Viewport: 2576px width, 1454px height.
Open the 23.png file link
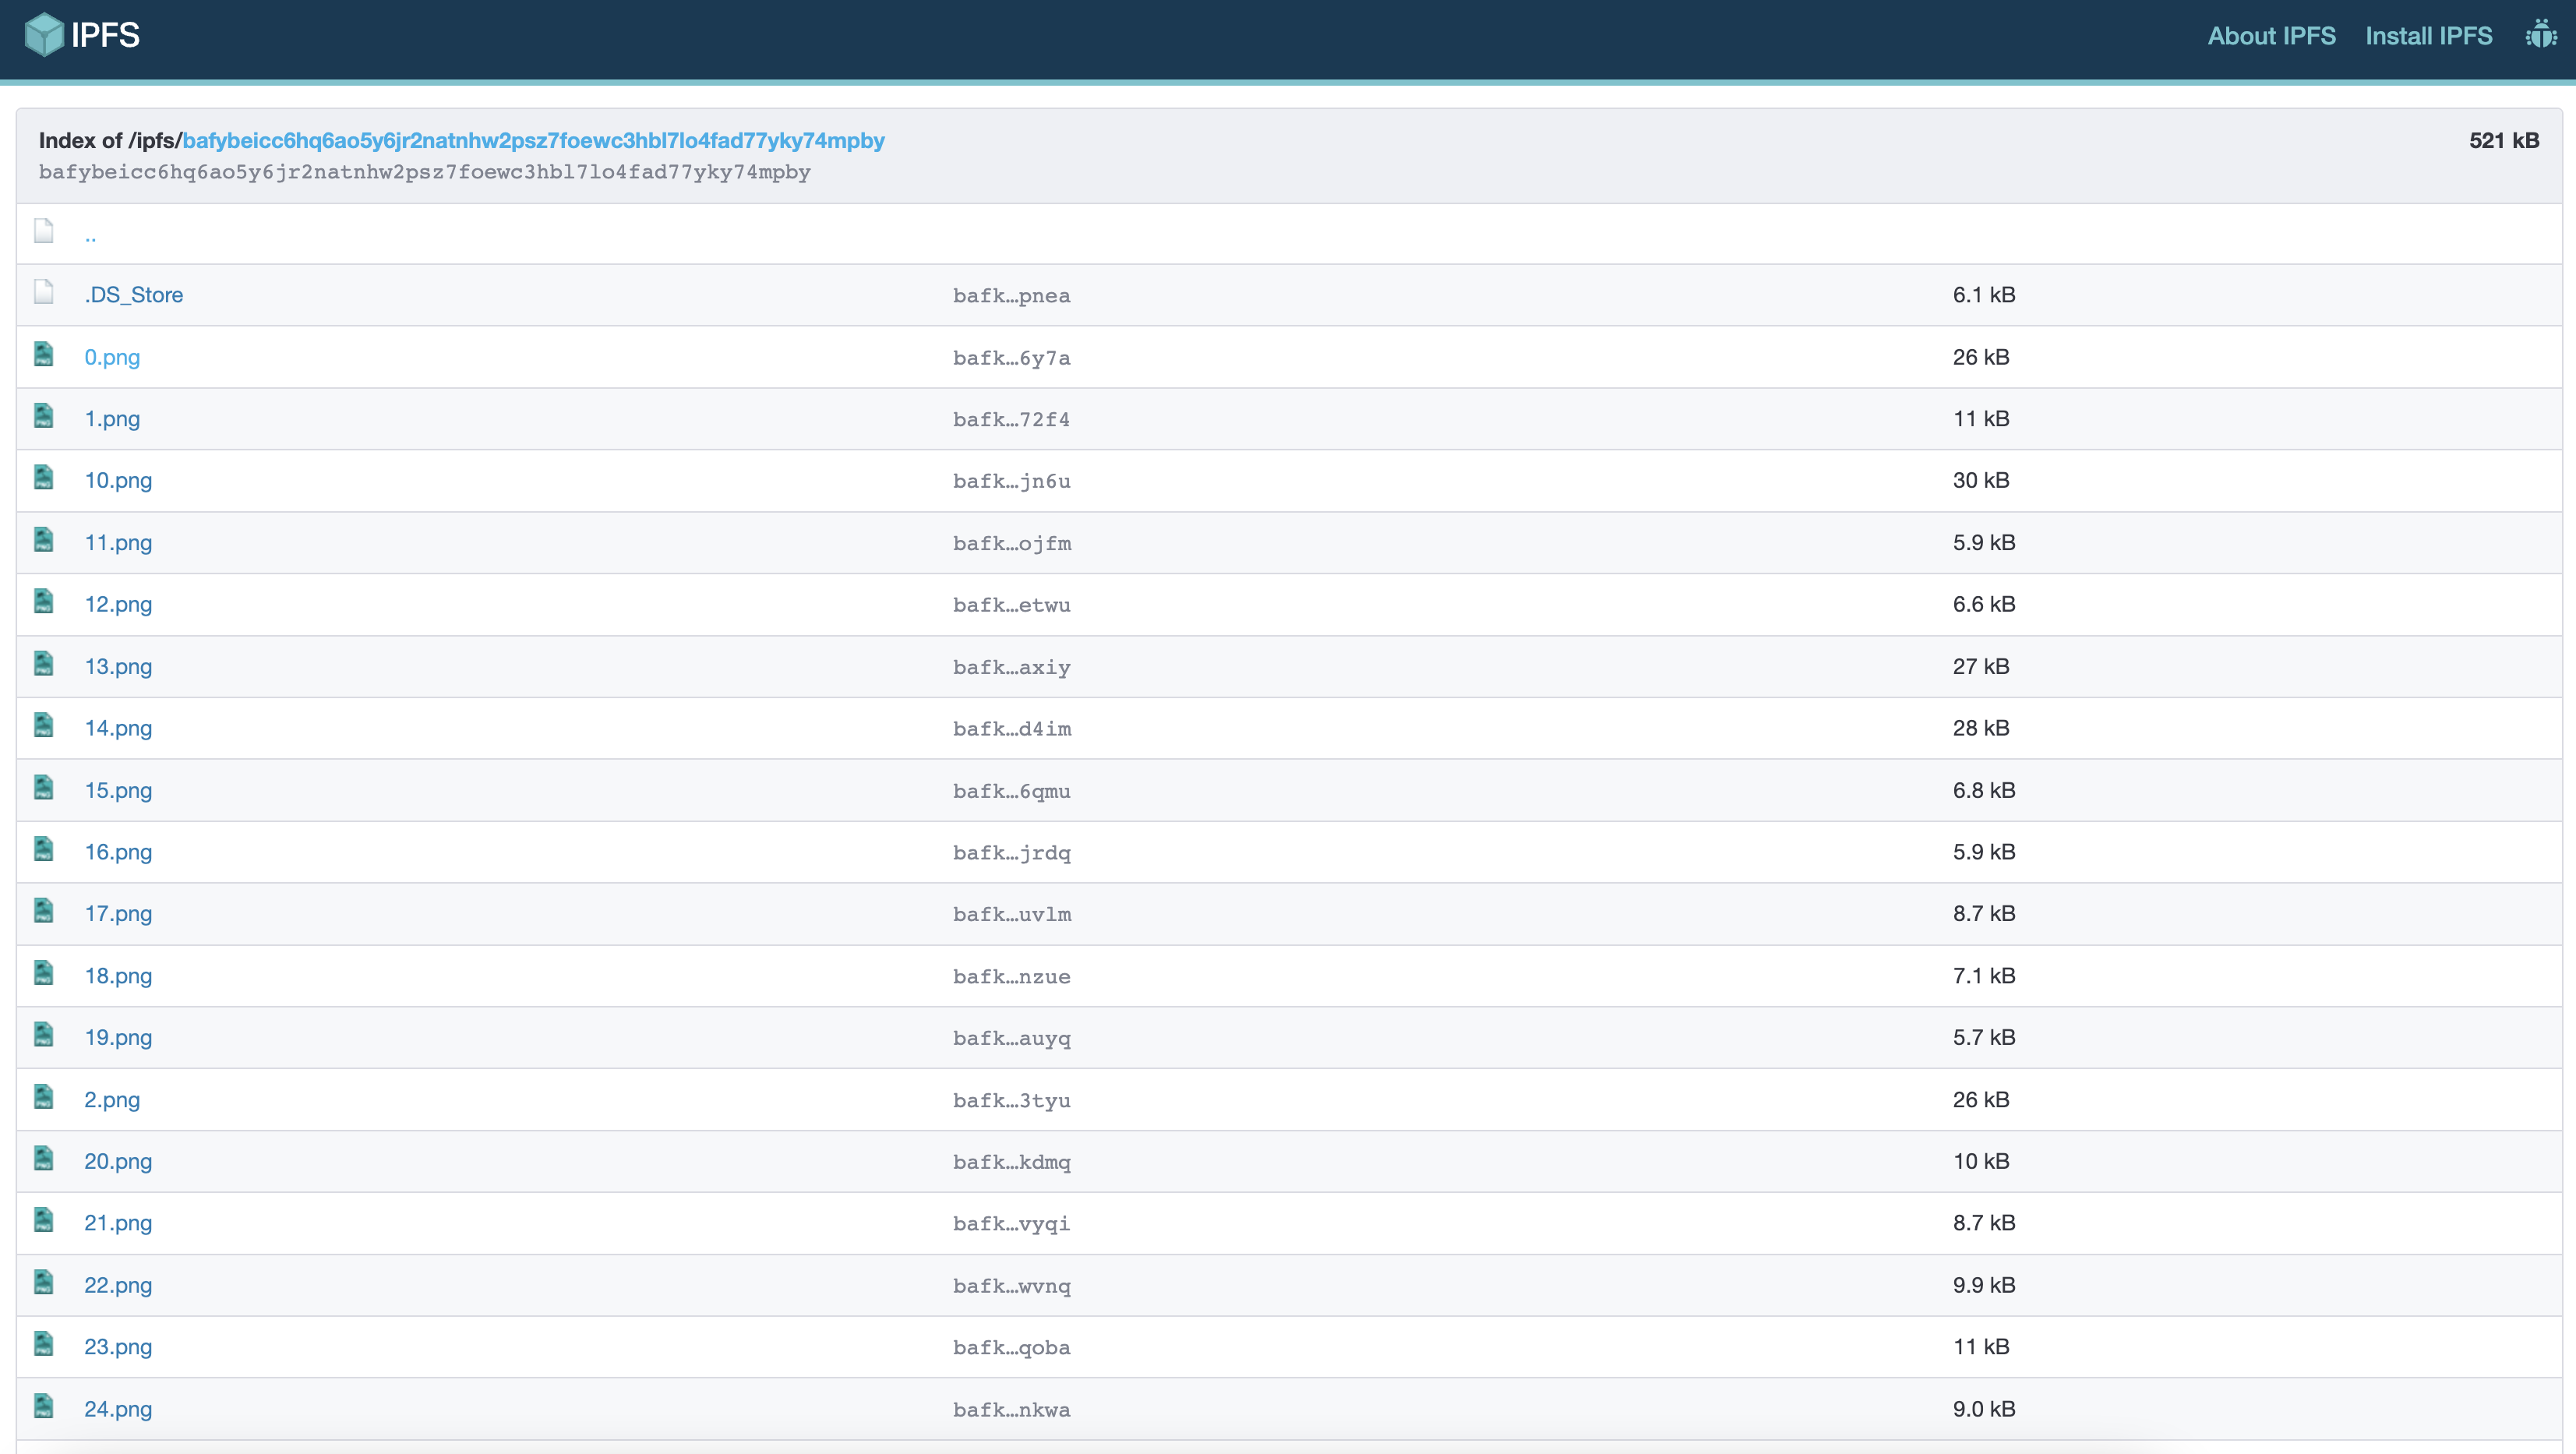pyautogui.click(x=118, y=1346)
